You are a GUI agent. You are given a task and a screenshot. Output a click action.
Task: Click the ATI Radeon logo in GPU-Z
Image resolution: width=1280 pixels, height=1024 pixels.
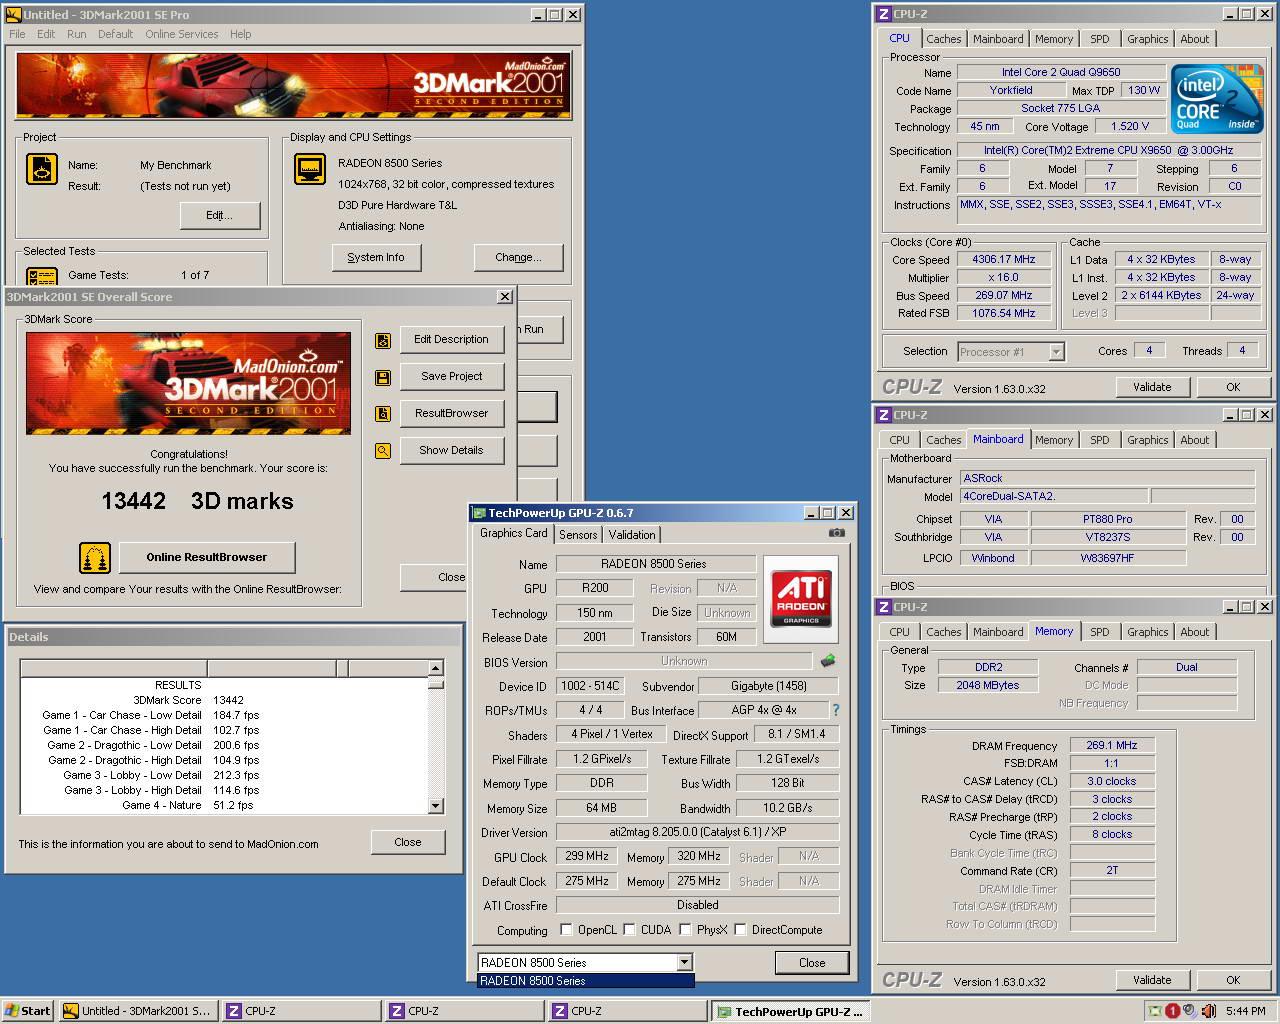tap(801, 598)
